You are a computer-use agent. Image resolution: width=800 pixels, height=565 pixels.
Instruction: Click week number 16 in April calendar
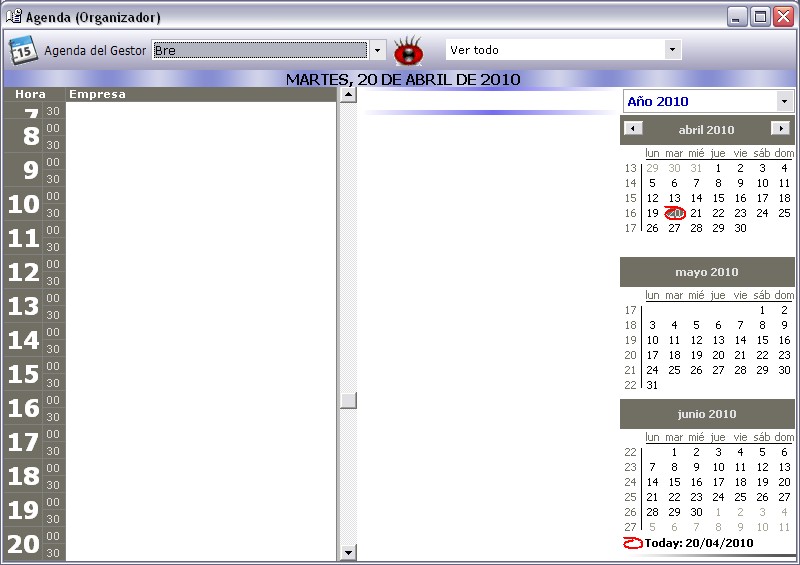[x=631, y=213]
